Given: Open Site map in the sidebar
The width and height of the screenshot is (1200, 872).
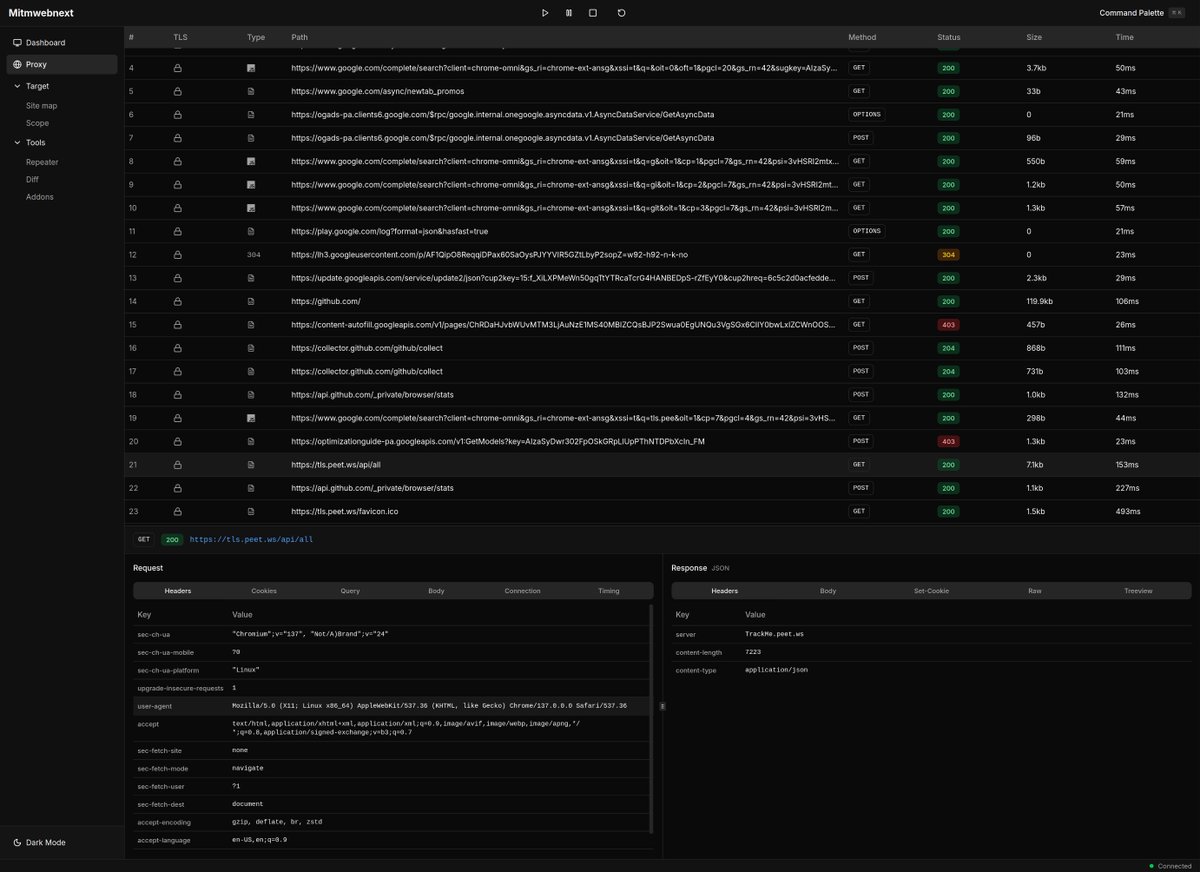Looking at the screenshot, I should pos(41,105).
